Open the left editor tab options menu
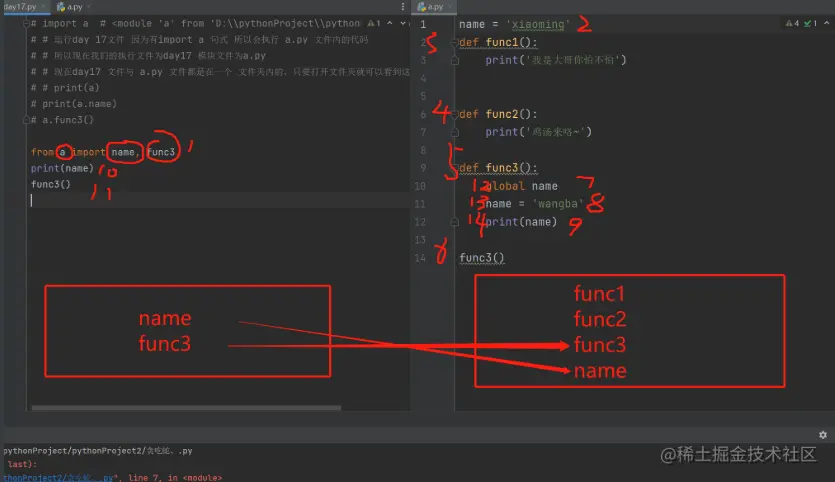 403,7
